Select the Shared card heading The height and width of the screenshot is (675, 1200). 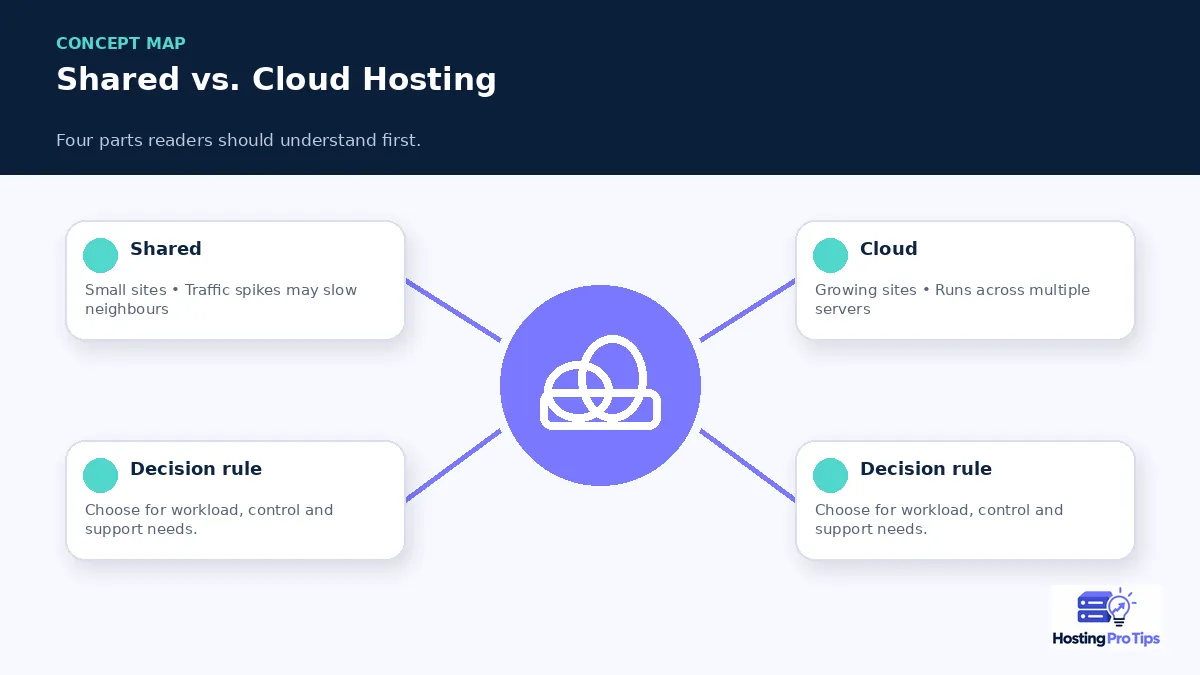[166, 249]
